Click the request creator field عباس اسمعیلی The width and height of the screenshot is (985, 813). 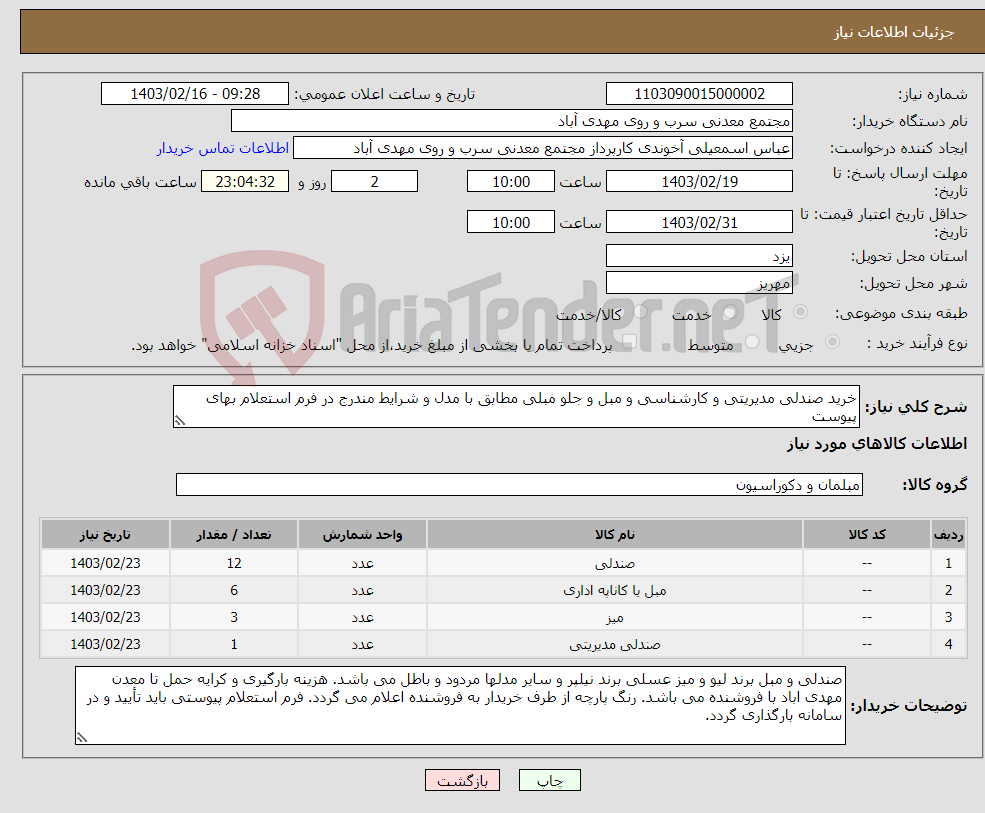pos(543,148)
